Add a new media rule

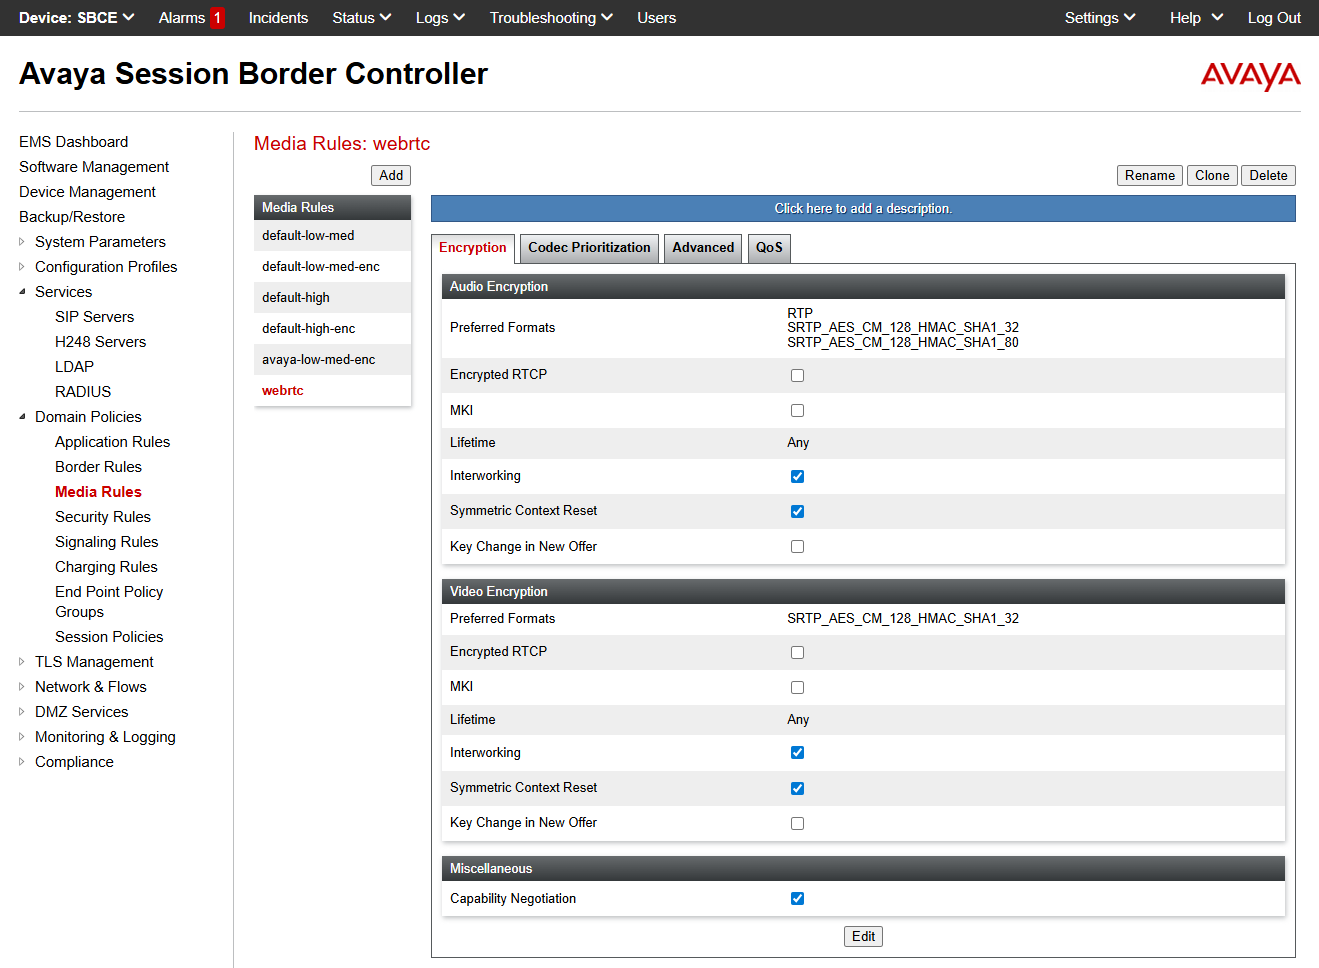pyautogui.click(x=391, y=176)
